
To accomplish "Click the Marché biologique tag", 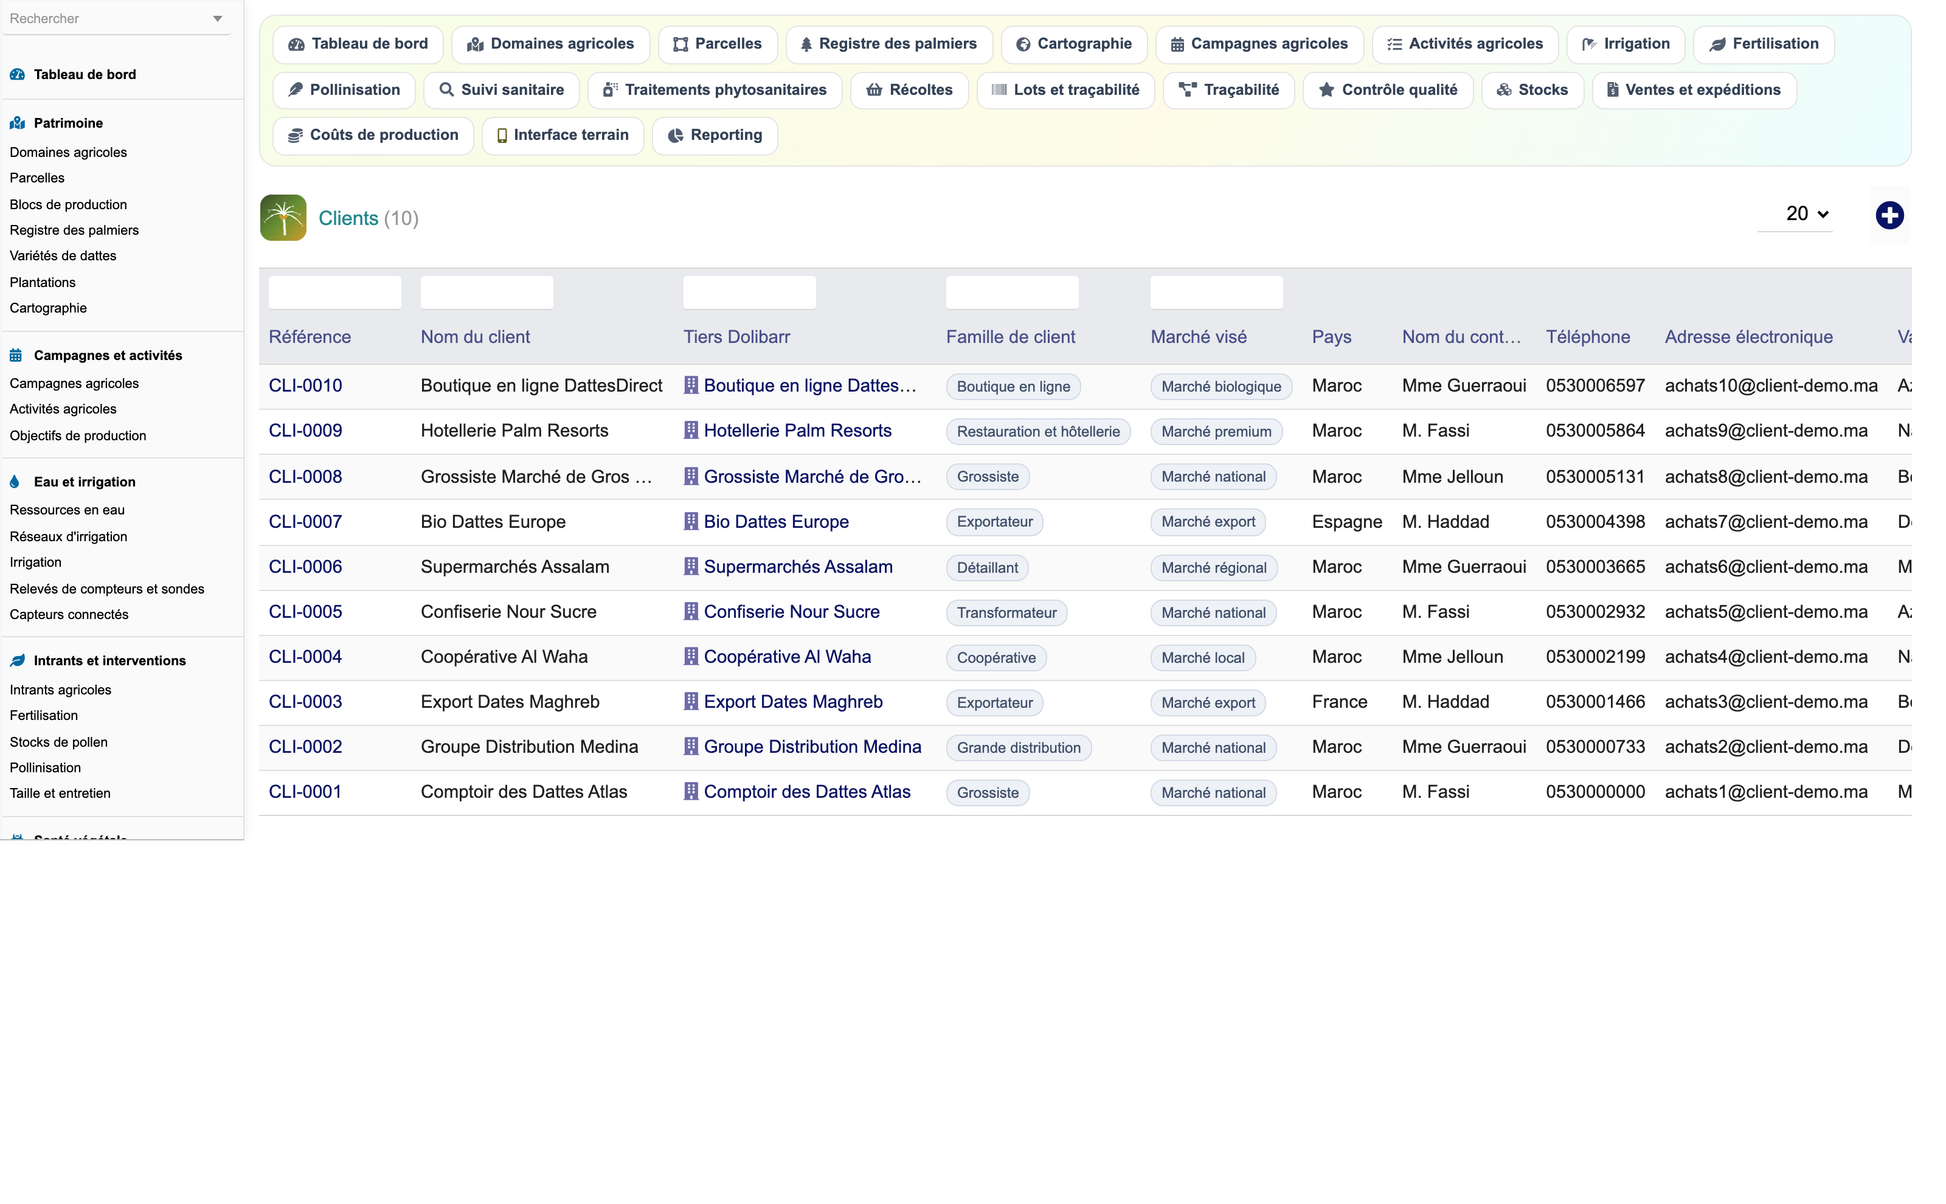I will tap(1221, 387).
